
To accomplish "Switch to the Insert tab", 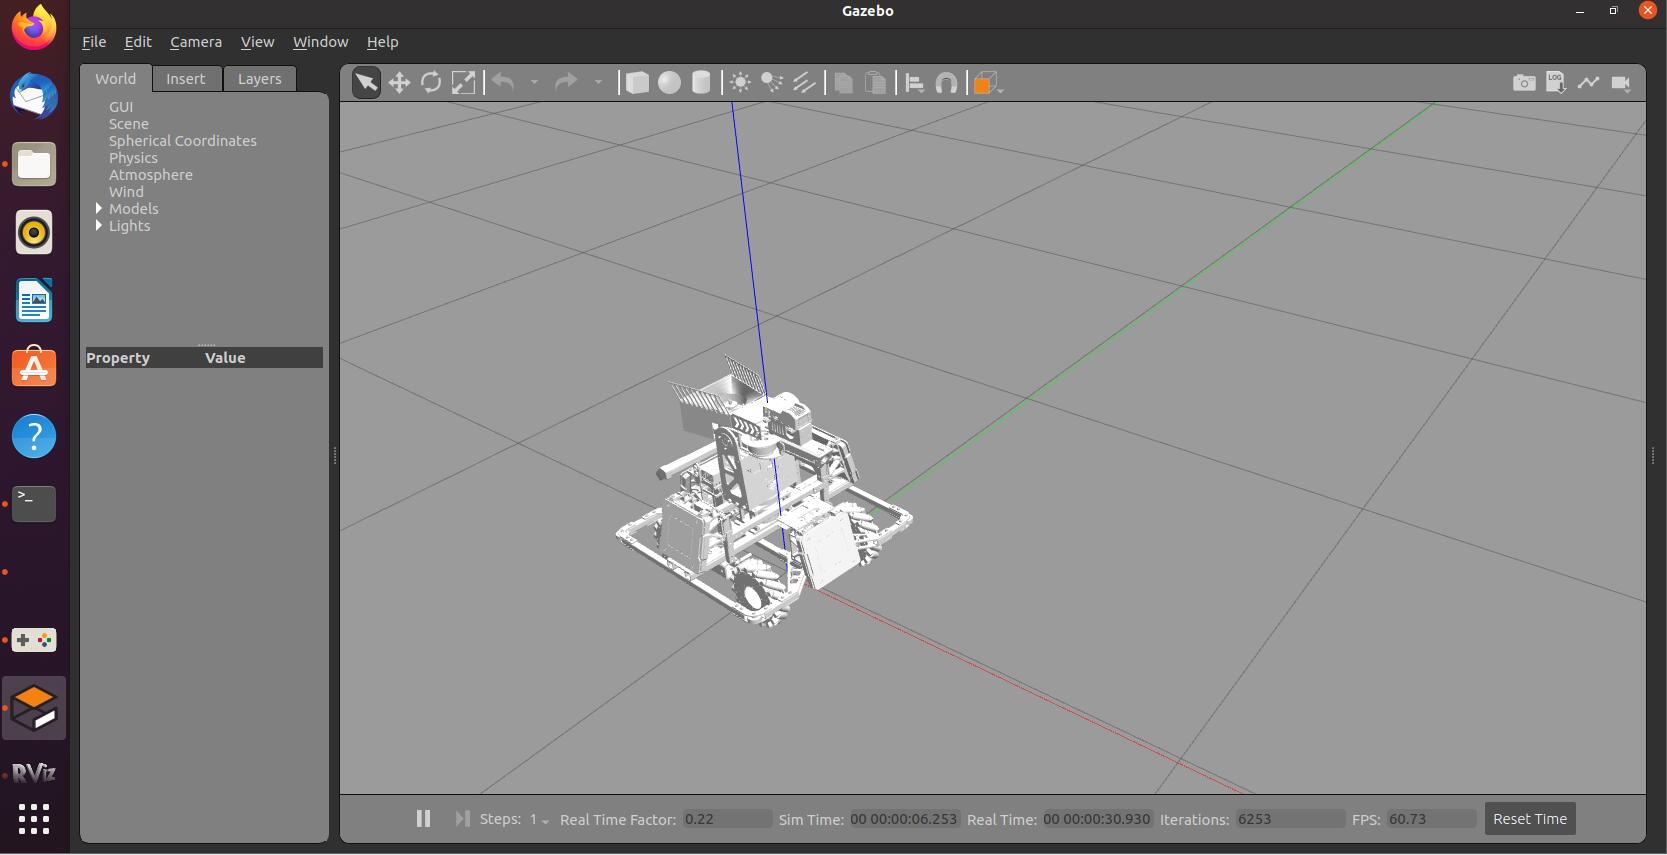I will (185, 79).
